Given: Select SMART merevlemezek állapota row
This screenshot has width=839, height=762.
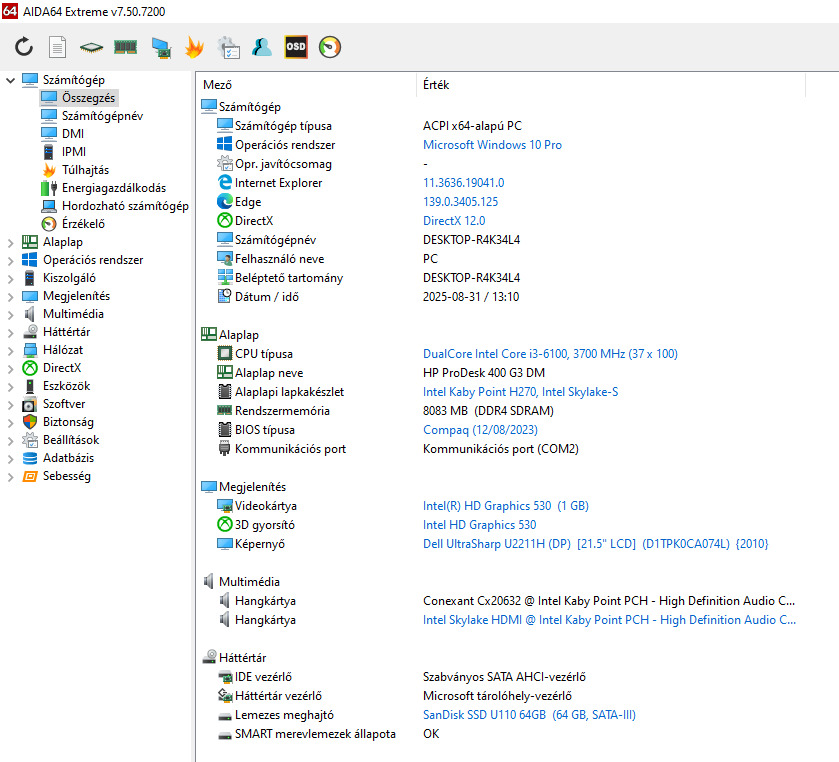Looking at the screenshot, I should click(503, 734).
